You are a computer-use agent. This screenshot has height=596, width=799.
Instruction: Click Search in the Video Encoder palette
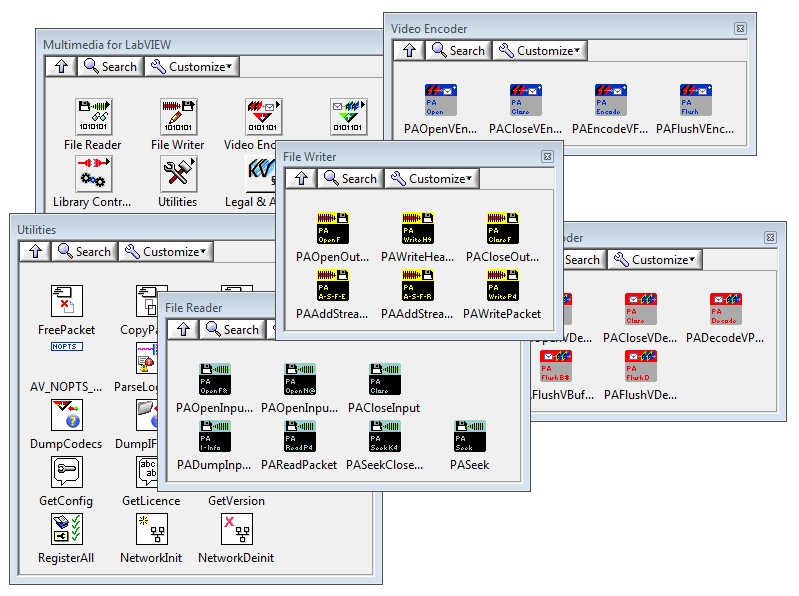pos(459,51)
